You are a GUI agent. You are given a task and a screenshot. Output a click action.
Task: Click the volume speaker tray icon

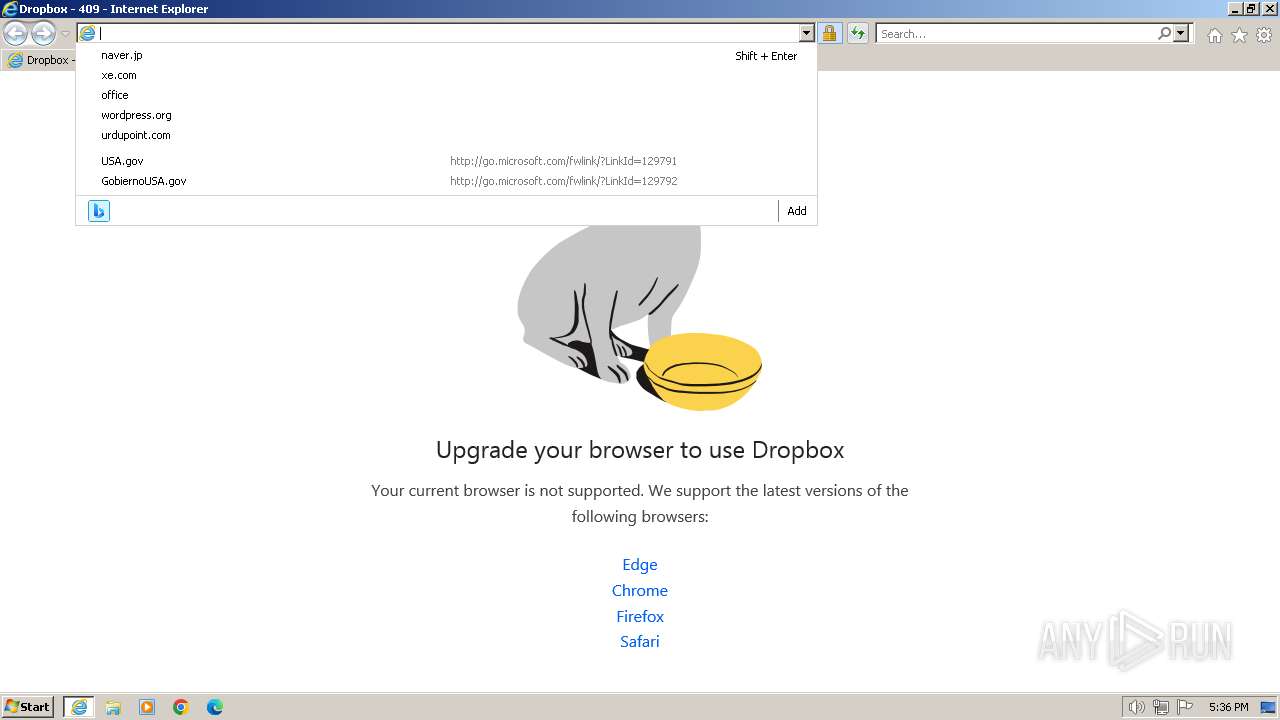coord(1136,707)
